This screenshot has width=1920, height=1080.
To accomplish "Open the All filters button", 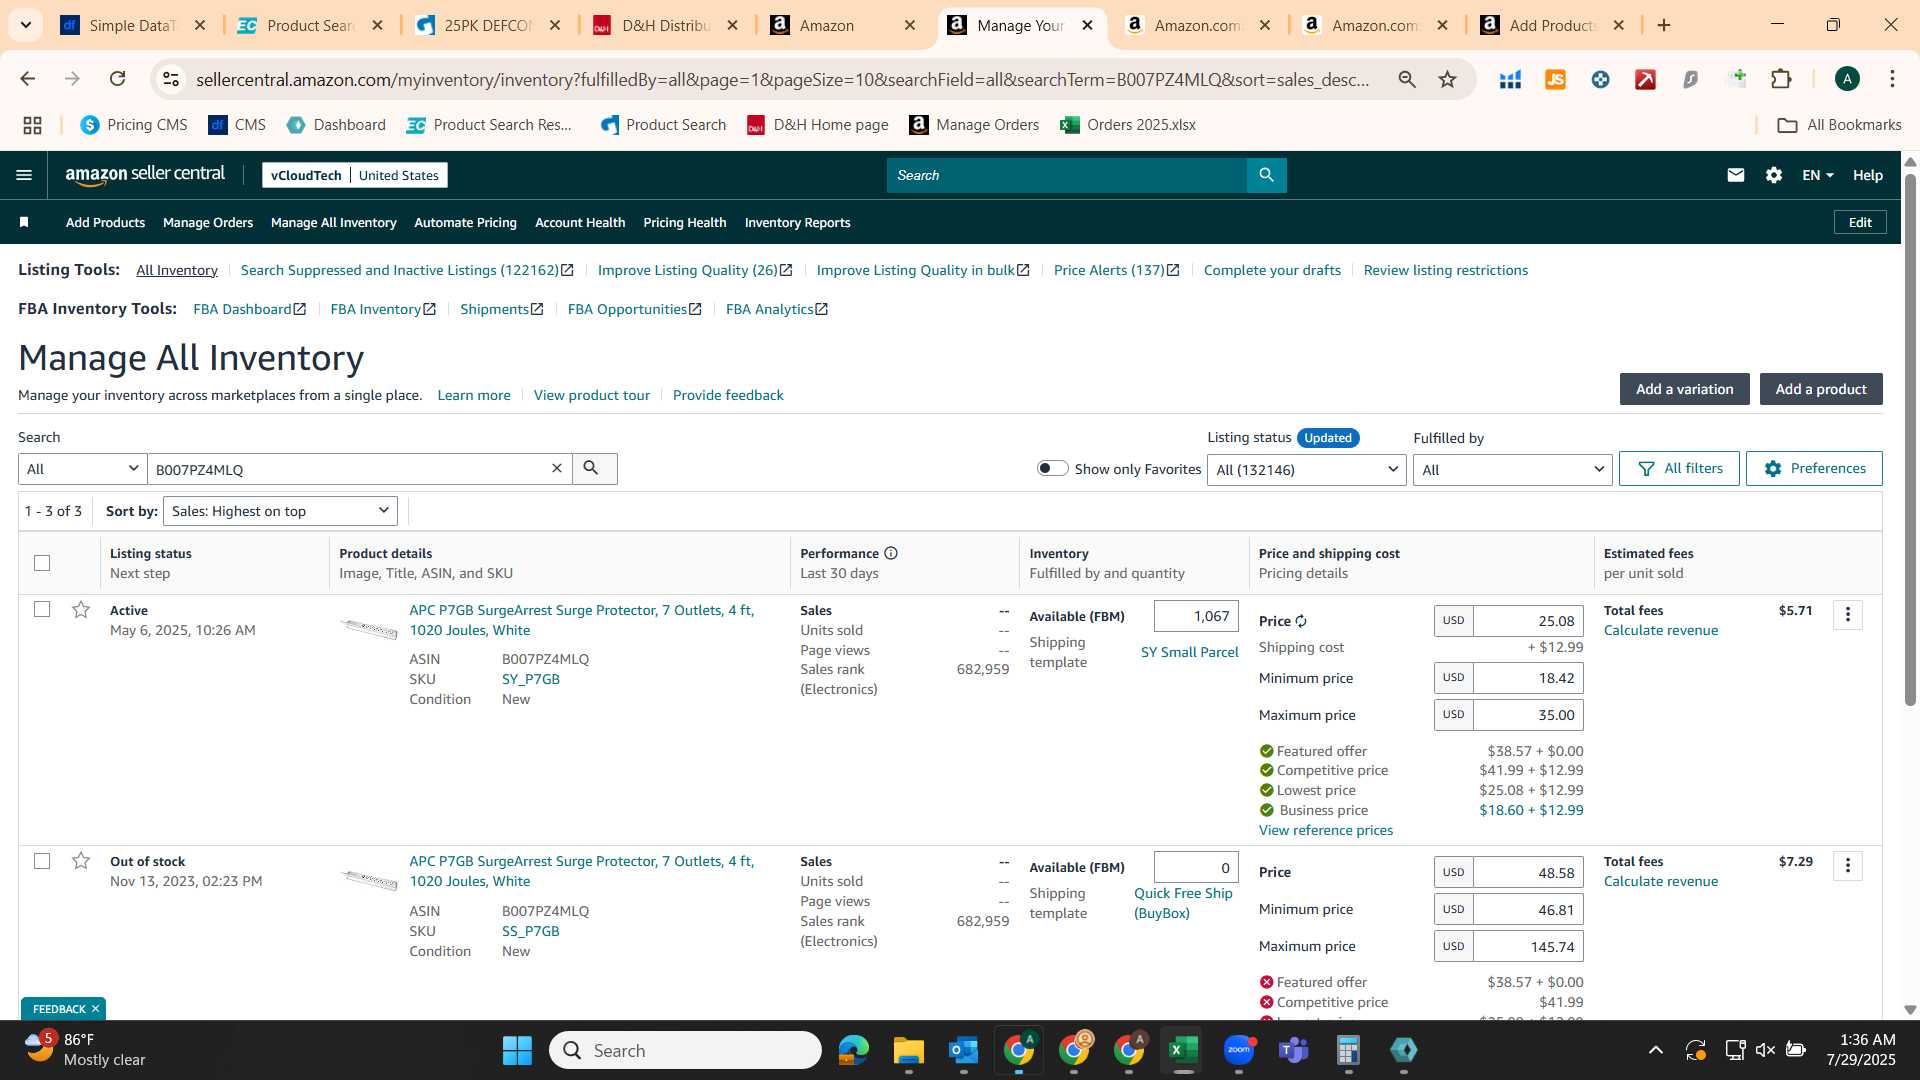I will pos(1679,468).
